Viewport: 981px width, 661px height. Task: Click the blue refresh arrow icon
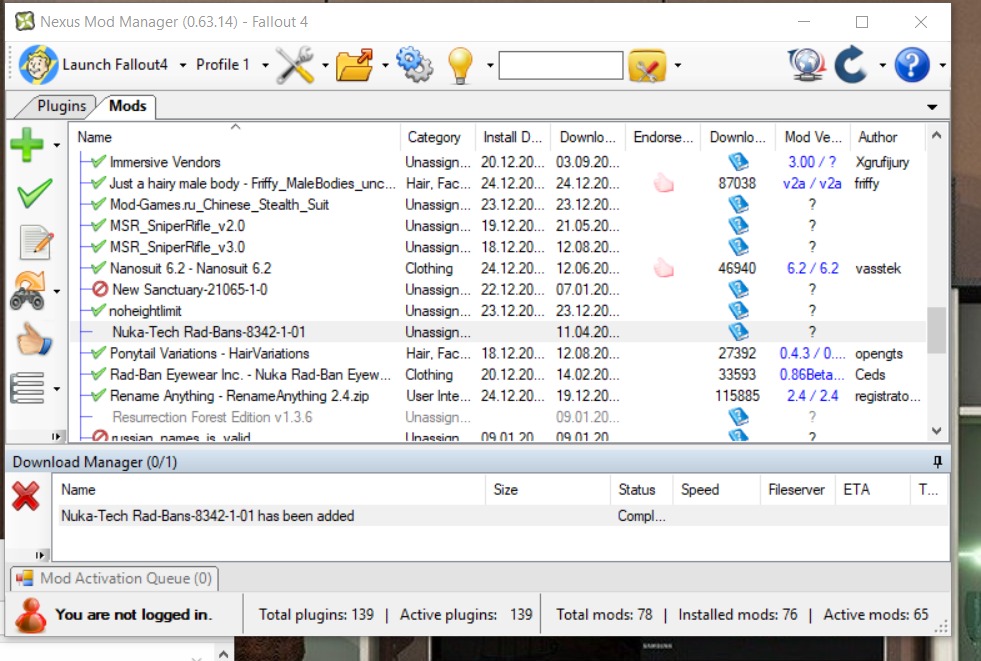851,64
